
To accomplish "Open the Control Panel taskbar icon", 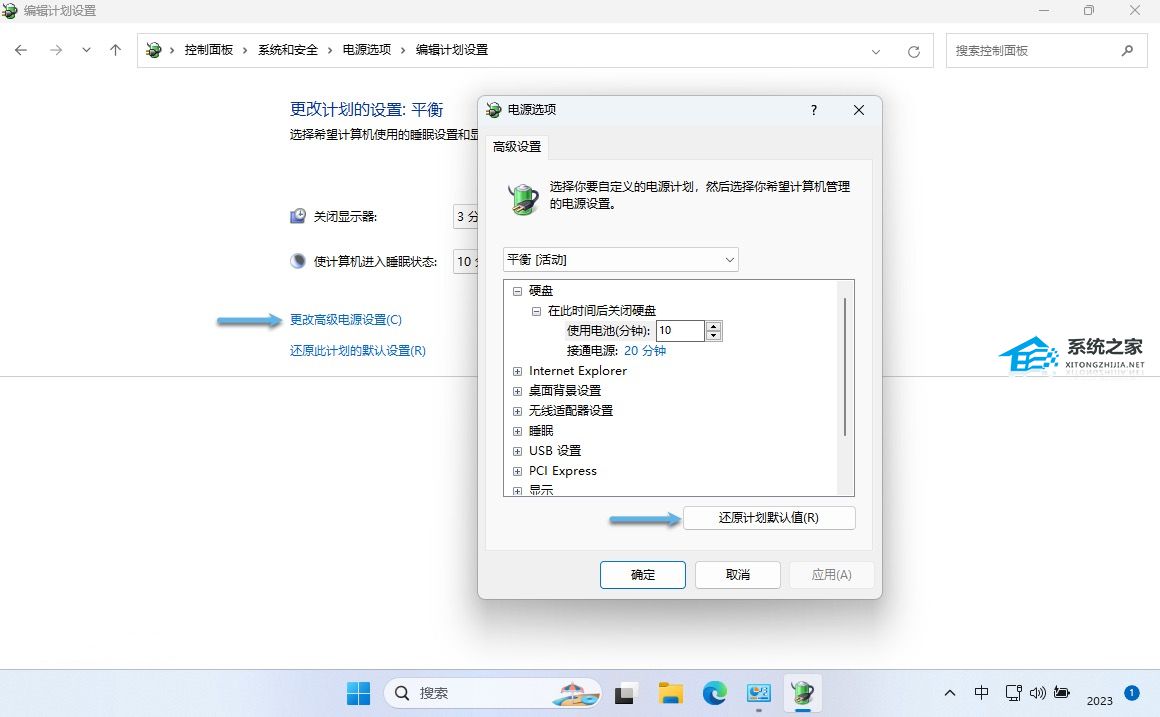I will (759, 693).
